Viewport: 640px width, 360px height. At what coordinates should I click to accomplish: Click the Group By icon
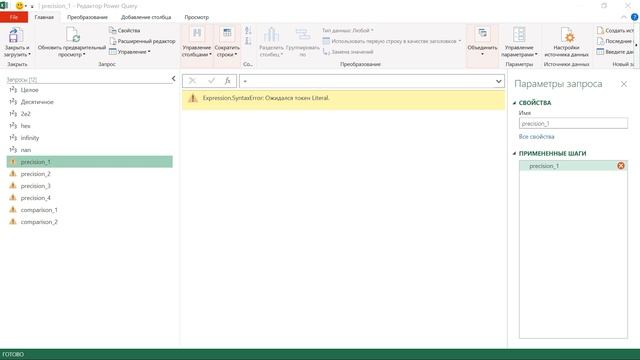click(x=303, y=35)
